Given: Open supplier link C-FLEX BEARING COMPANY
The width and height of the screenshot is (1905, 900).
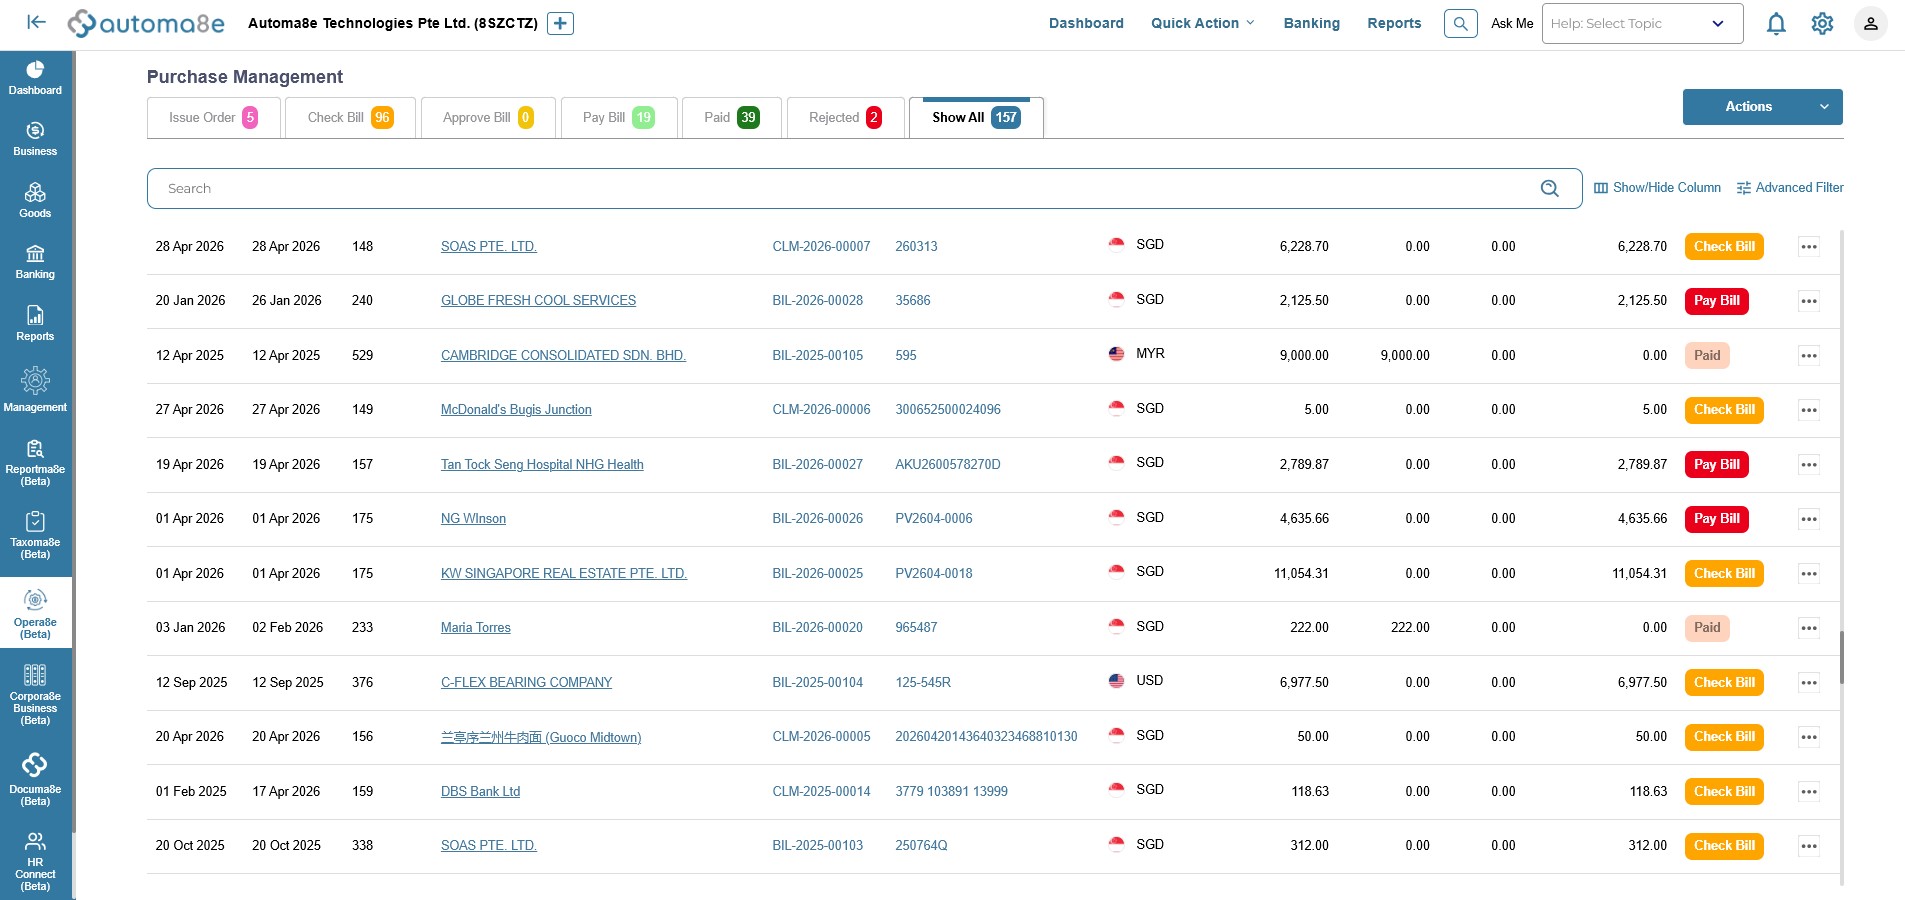Looking at the screenshot, I should pos(526,683).
